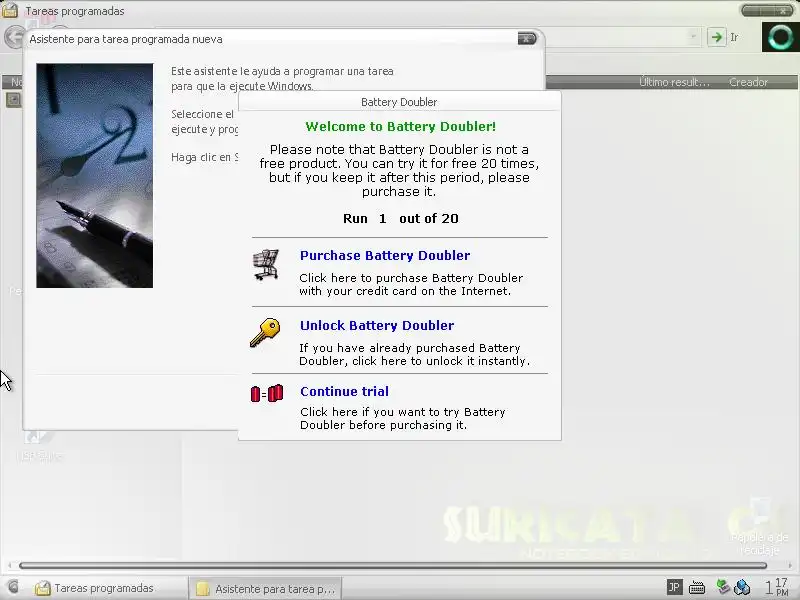Image resolution: width=800 pixels, height=600 pixels.
Task: Click the add task item icon in list
Action: [13, 100]
